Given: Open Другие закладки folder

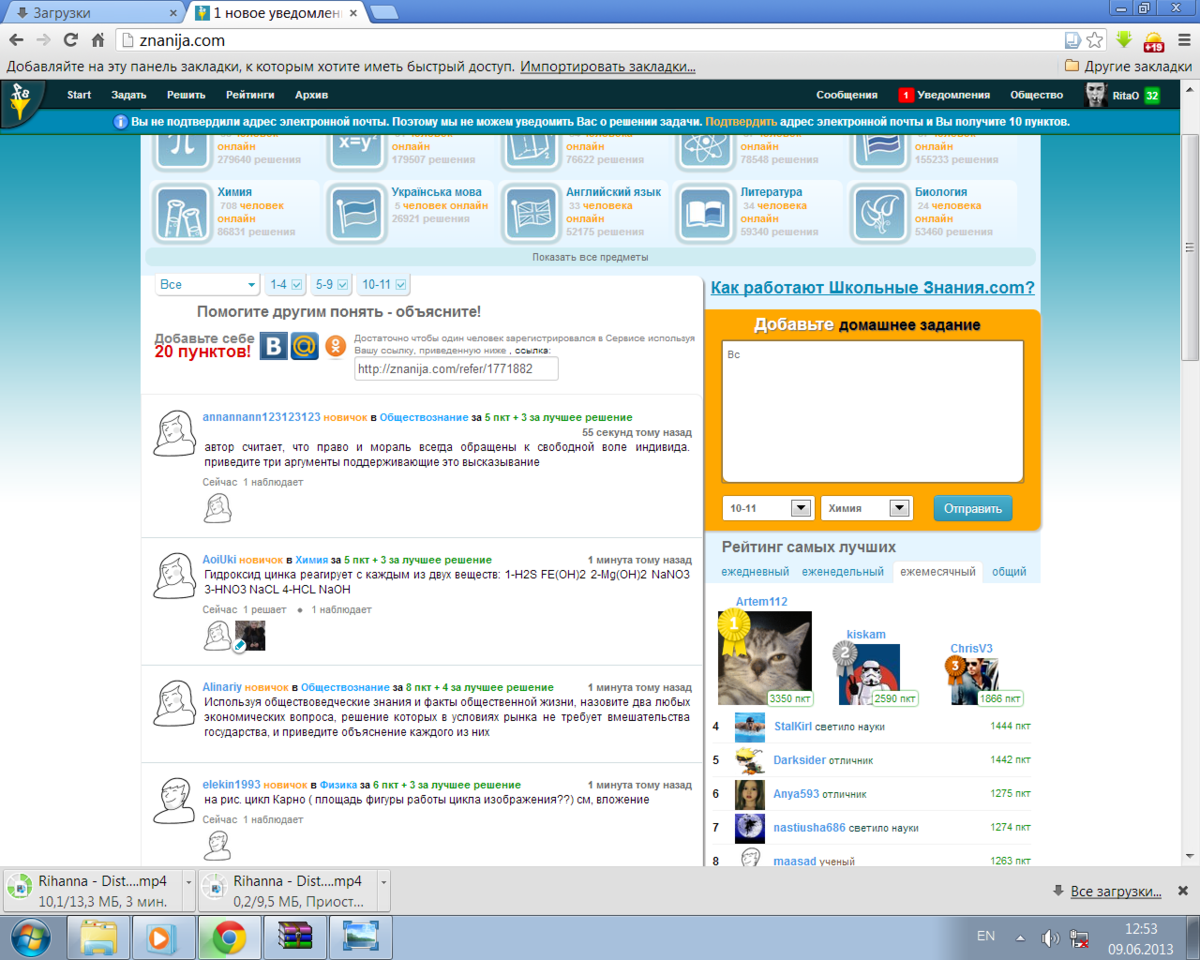Looking at the screenshot, I should pyautogui.click(x=1129, y=66).
